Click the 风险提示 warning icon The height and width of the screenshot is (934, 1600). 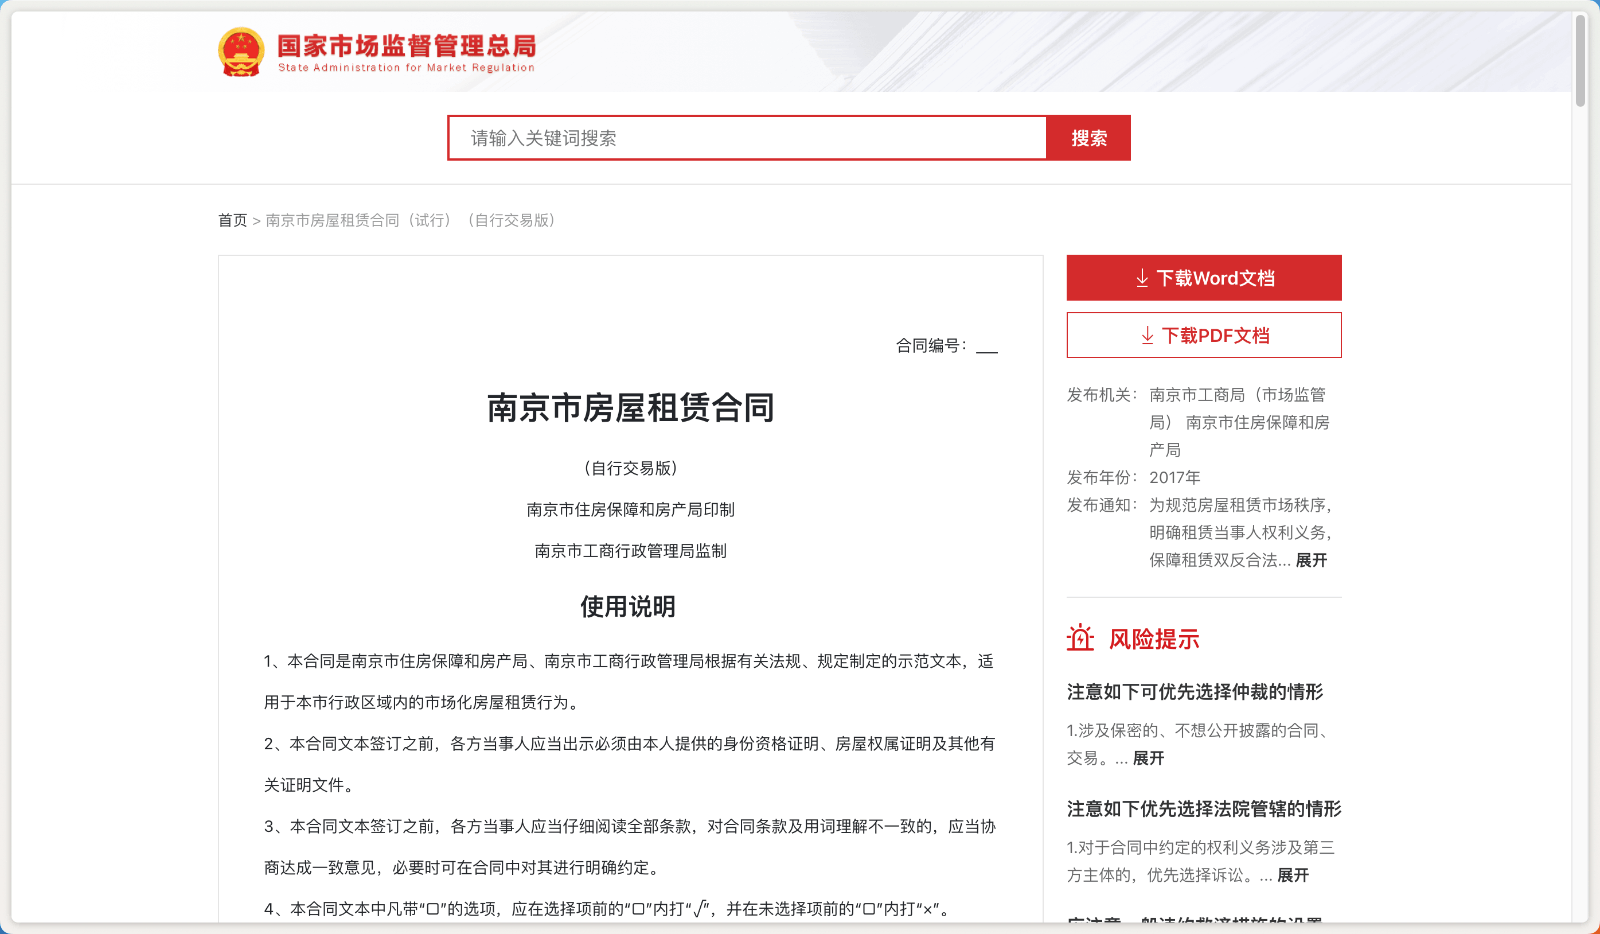point(1080,638)
